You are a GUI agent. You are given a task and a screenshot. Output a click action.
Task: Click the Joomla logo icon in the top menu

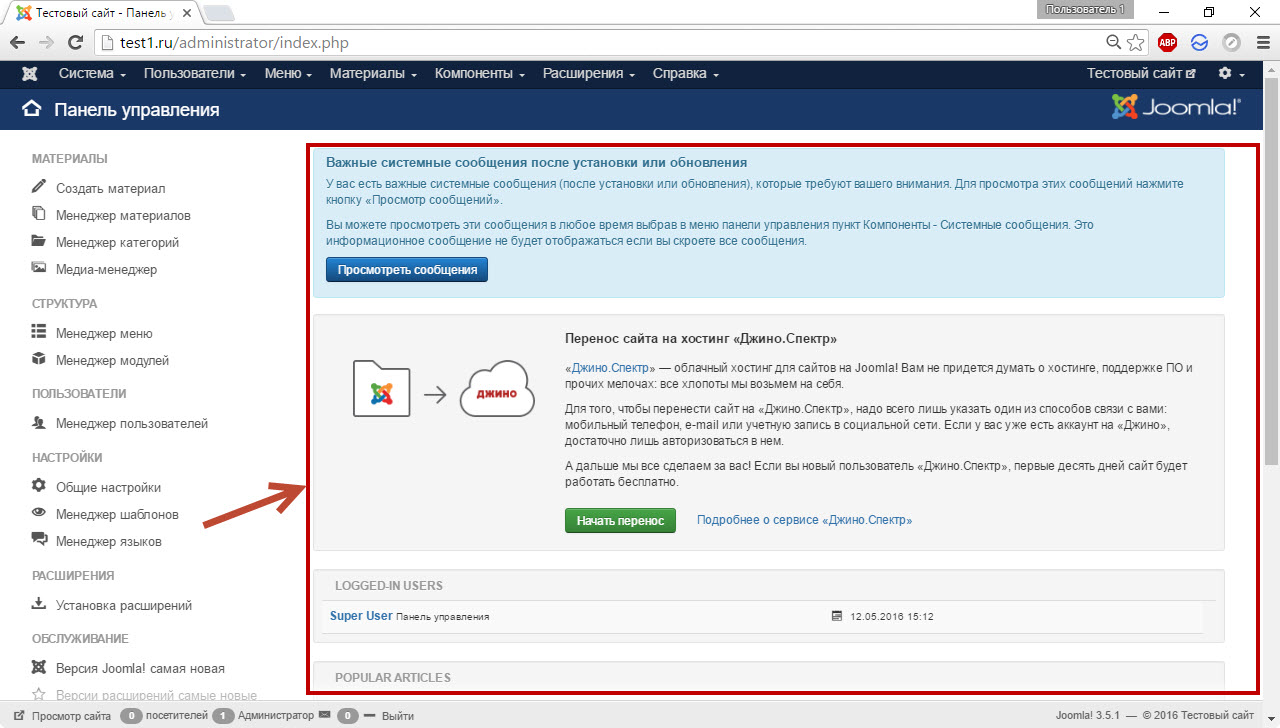pos(30,74)
